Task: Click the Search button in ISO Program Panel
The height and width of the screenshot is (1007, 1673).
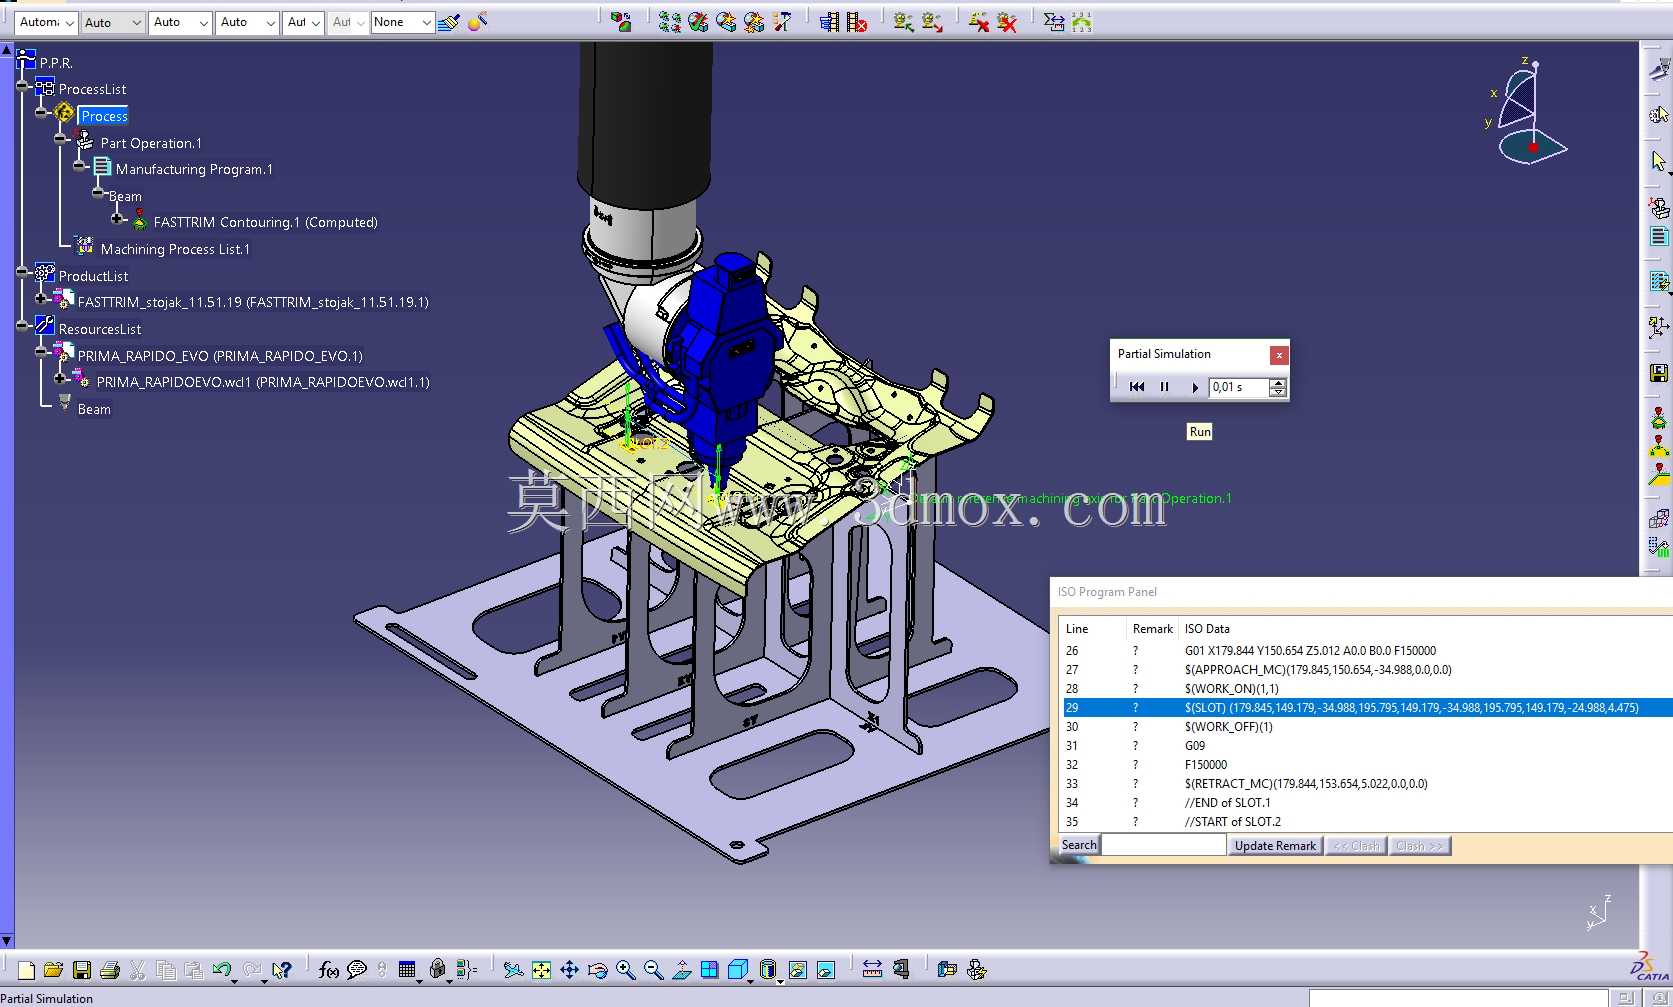Action: (1079, 845)
